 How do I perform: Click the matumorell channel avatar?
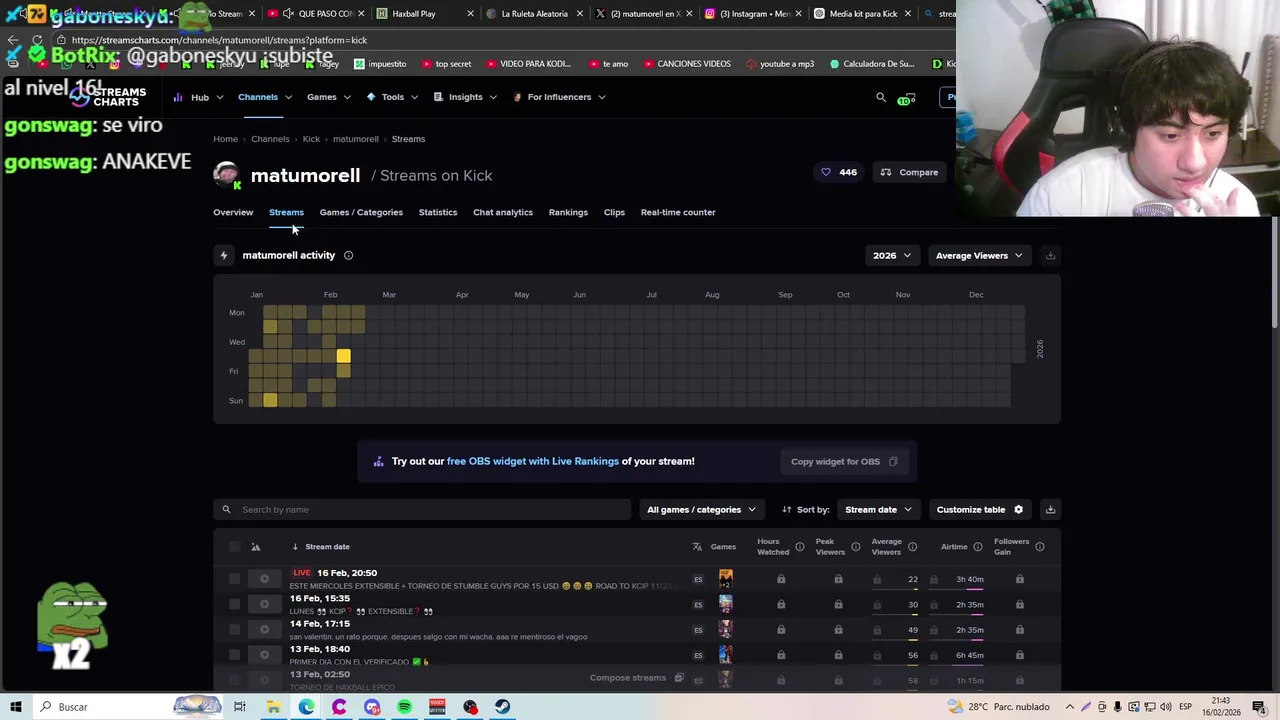(226, 175)
